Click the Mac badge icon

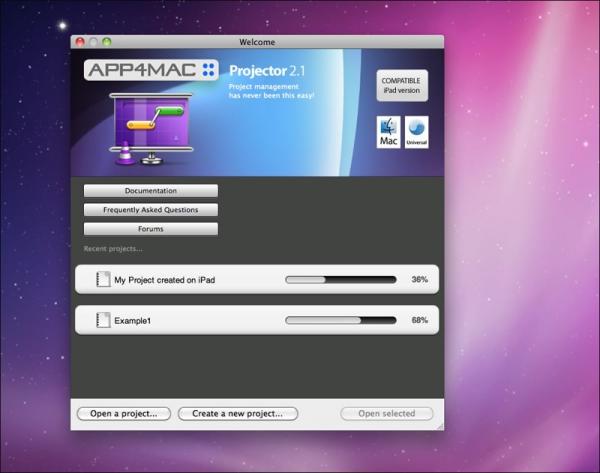[388, 132]
